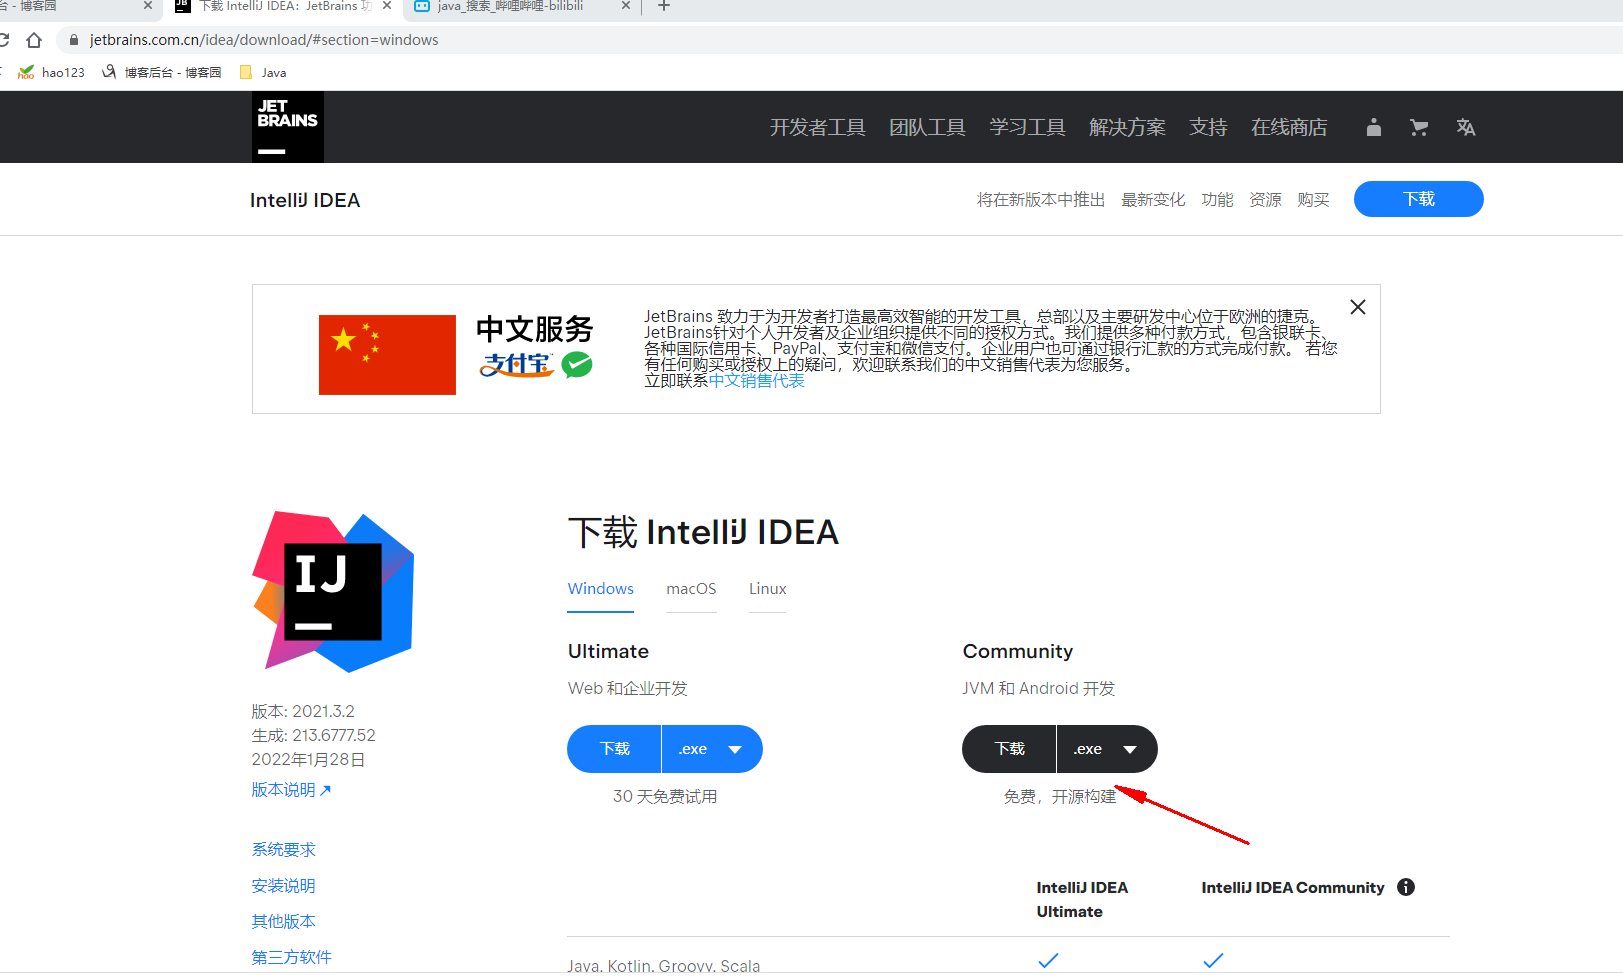
Task: Open the 开发者工具 menu
Action: coord(817,127)
